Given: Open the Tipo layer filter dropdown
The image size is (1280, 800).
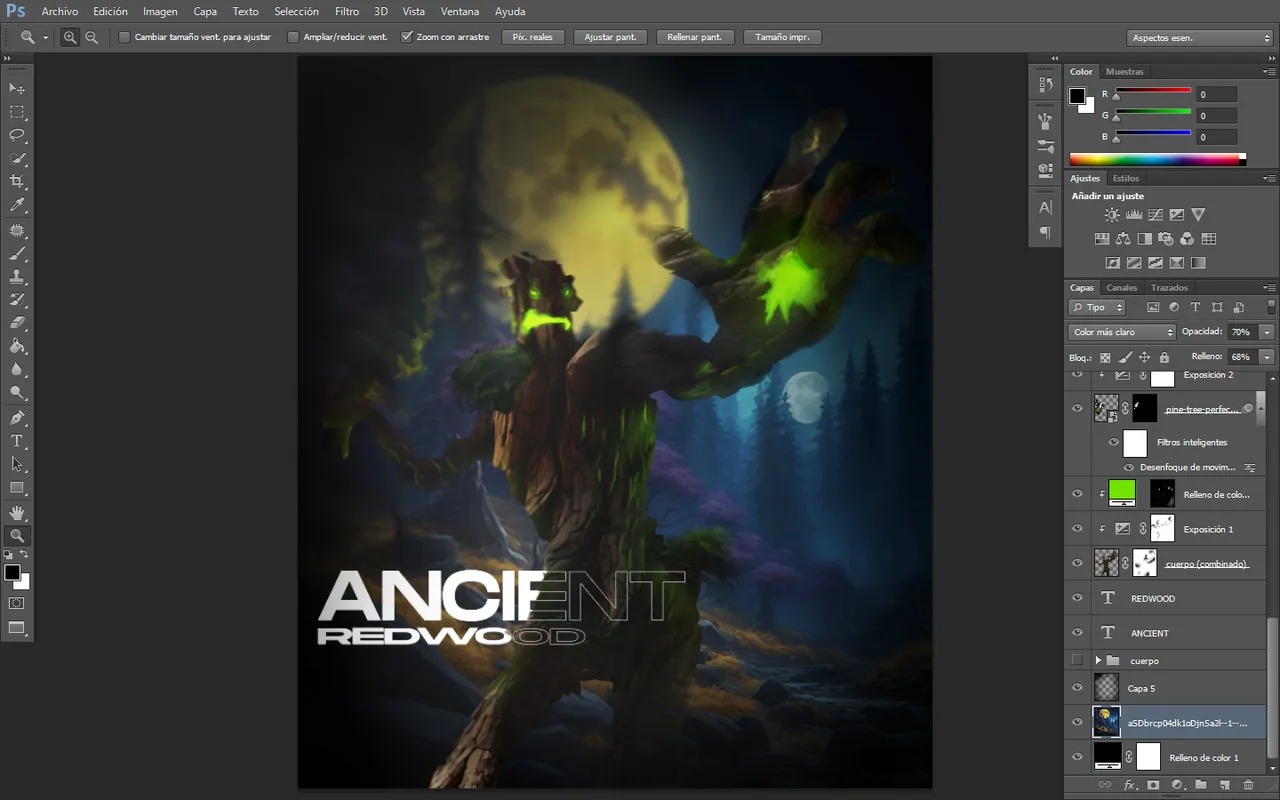Looking at the screenshot, I should tap(1097, 308).
